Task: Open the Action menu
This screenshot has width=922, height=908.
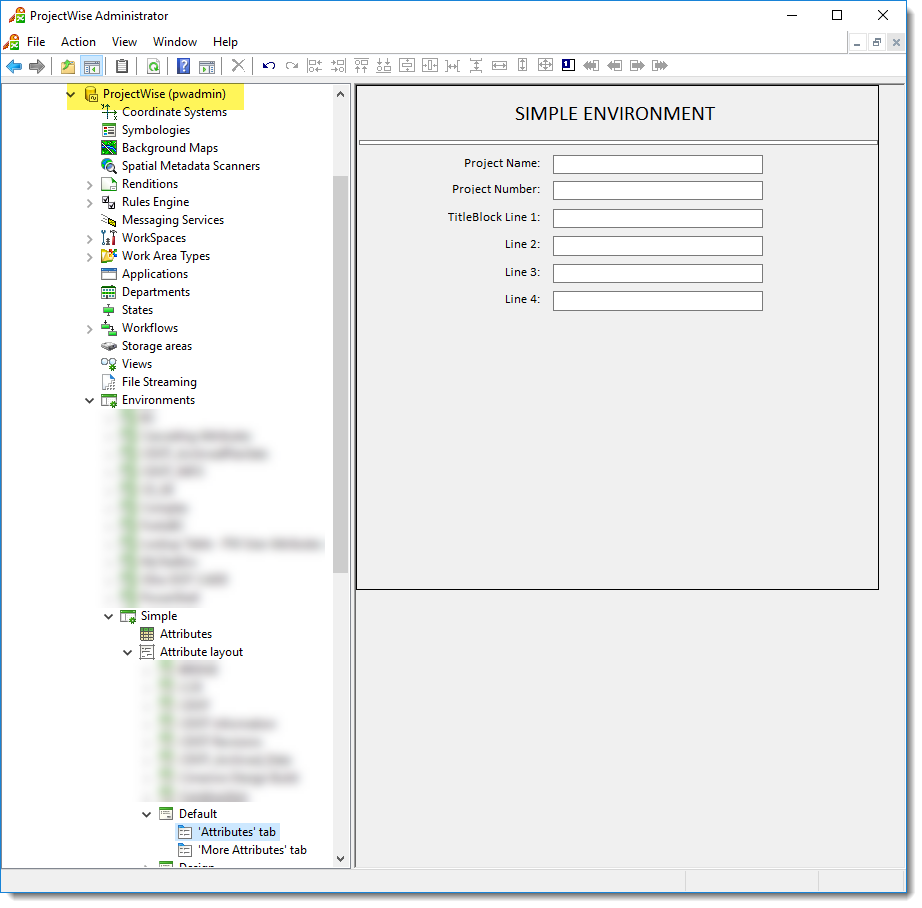Action: point(78,42)
